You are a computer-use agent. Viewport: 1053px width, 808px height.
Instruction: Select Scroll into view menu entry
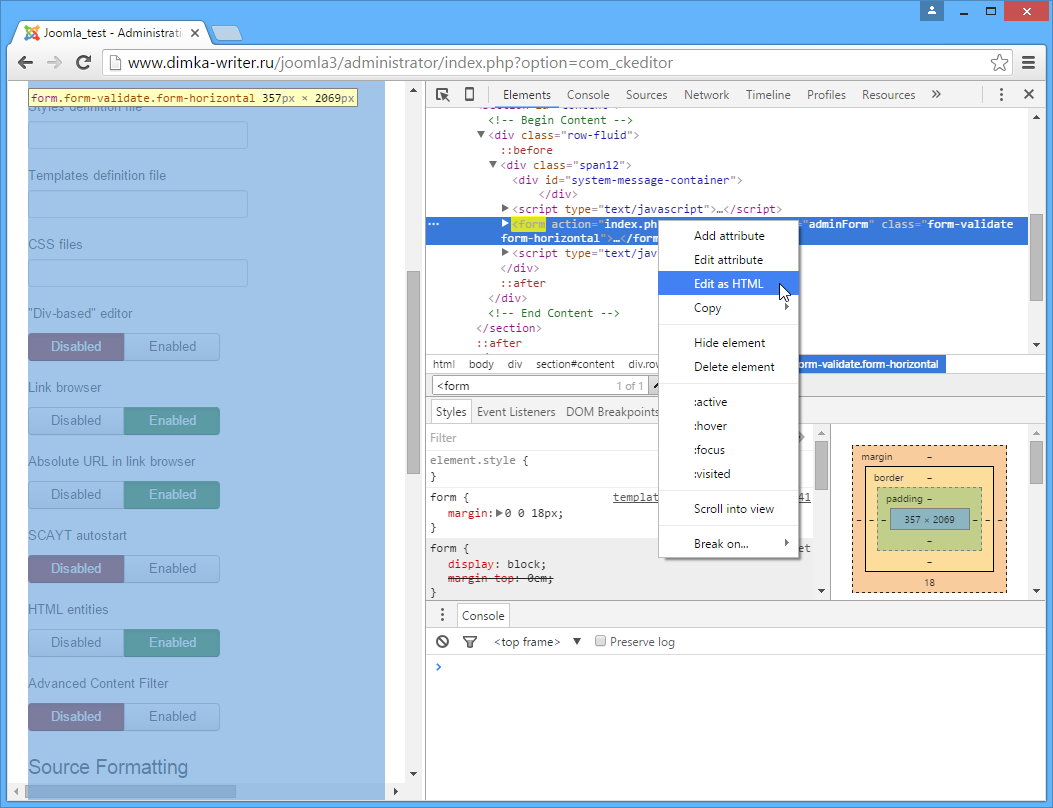[733, 509]
